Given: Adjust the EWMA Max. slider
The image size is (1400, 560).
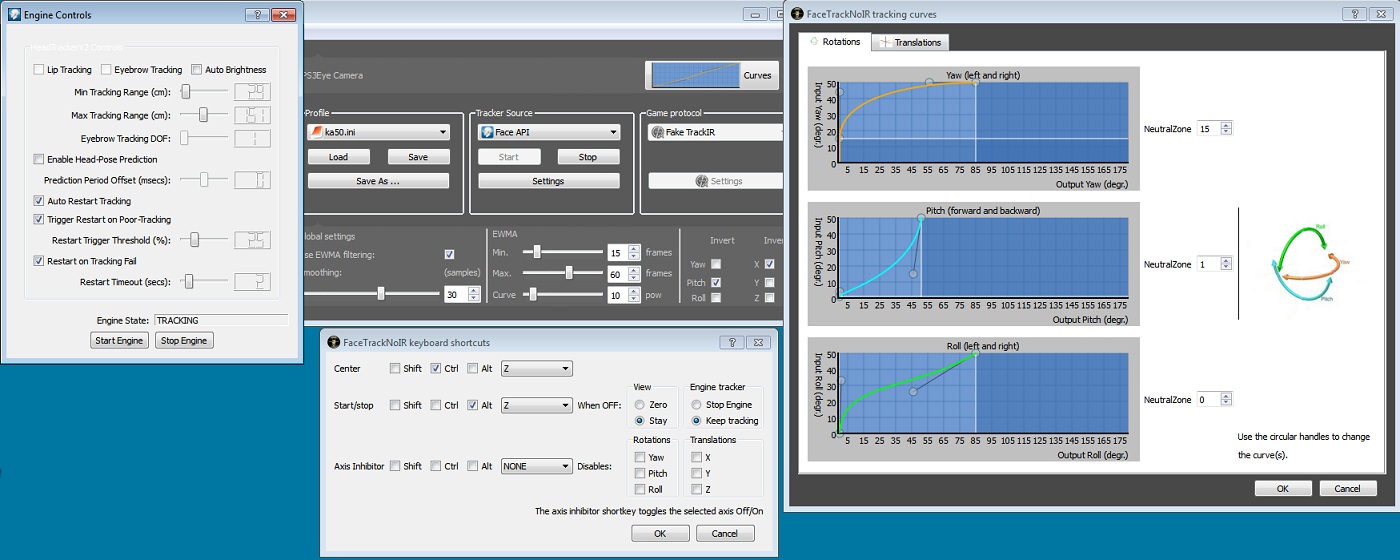Looking at the screenshot, I should [x=568, y=272].
